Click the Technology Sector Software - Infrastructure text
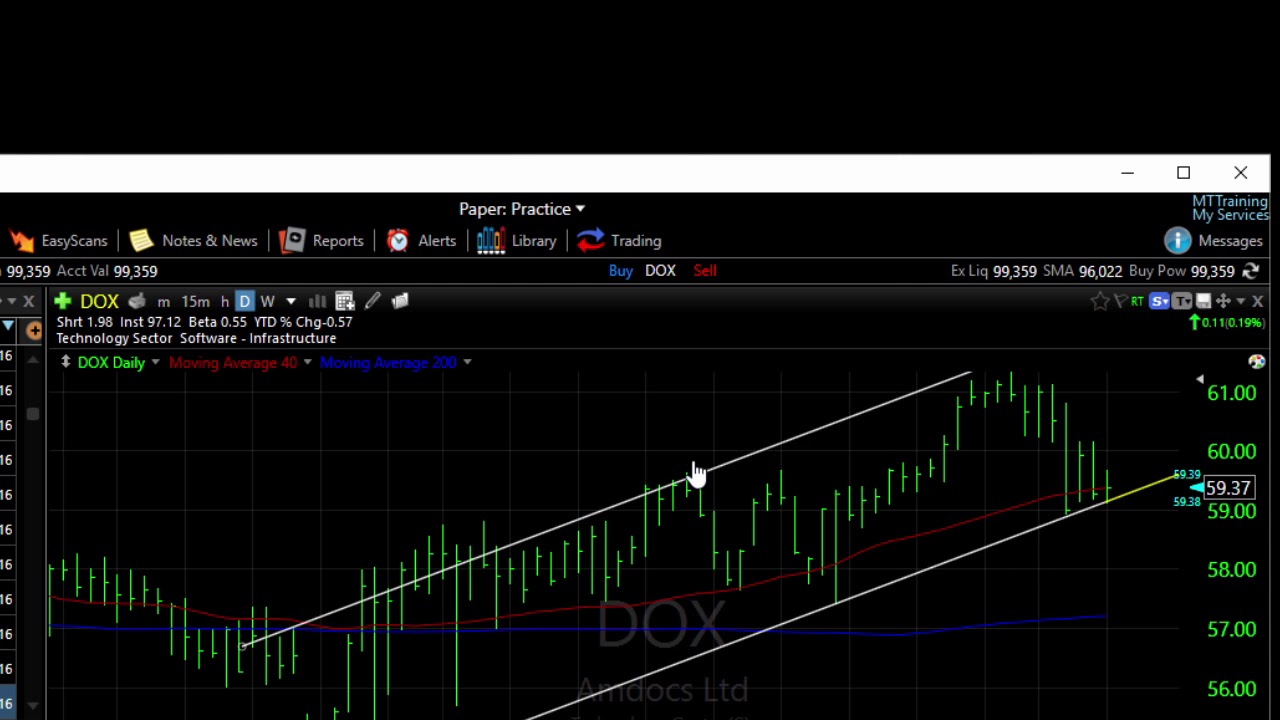Viewport: 1280px width, 720px height. click(196, 338)
